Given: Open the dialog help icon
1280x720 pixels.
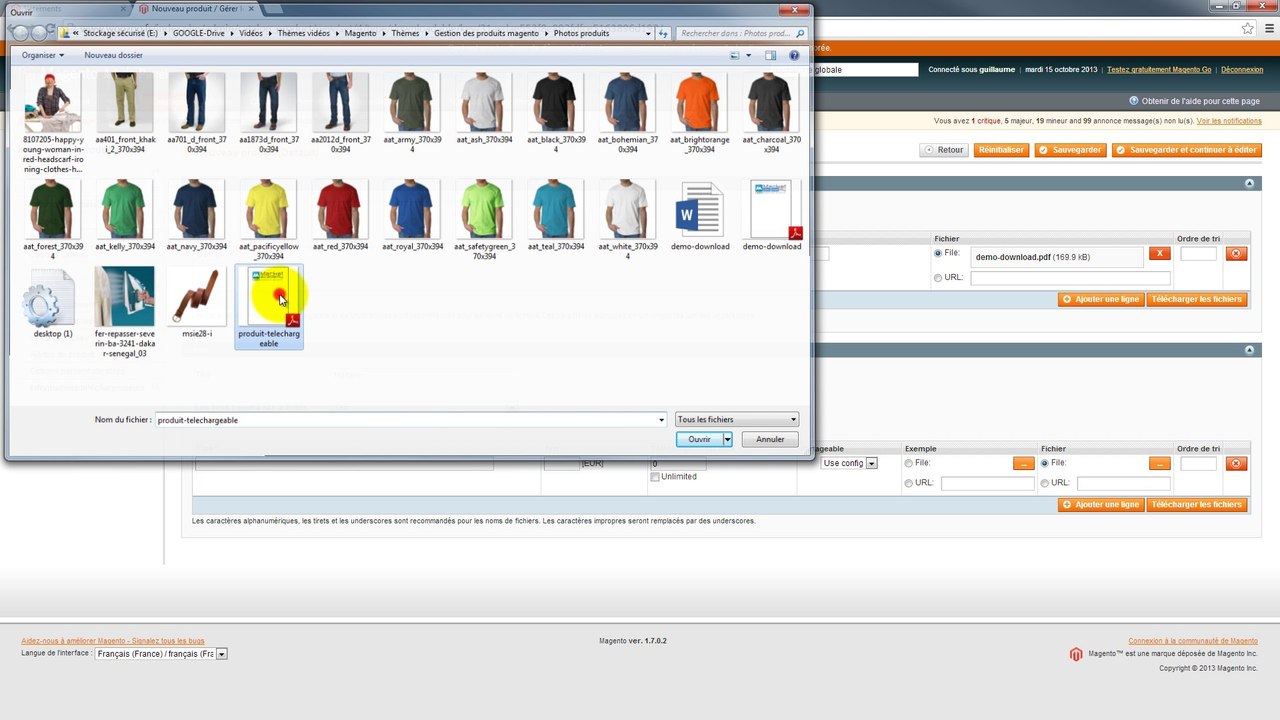Looking at the screenshot, I should [x=794, y=55].
